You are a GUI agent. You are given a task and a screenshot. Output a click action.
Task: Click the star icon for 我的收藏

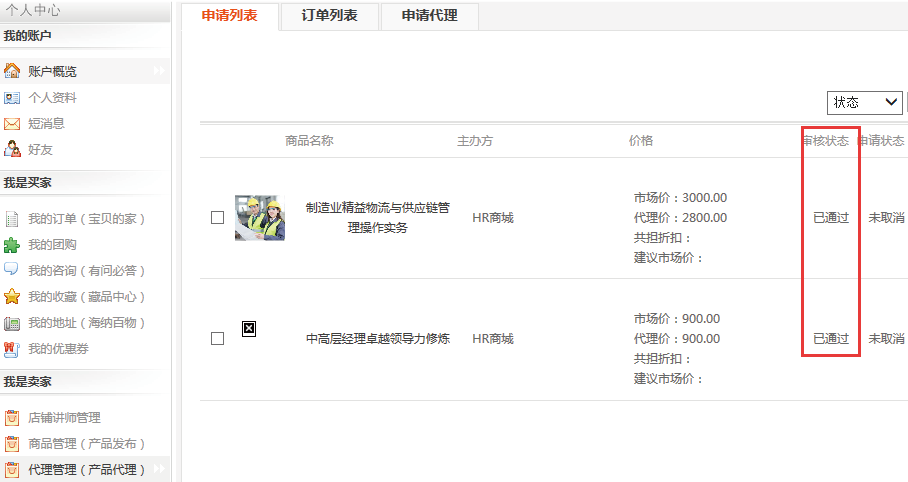coord(12,297)
